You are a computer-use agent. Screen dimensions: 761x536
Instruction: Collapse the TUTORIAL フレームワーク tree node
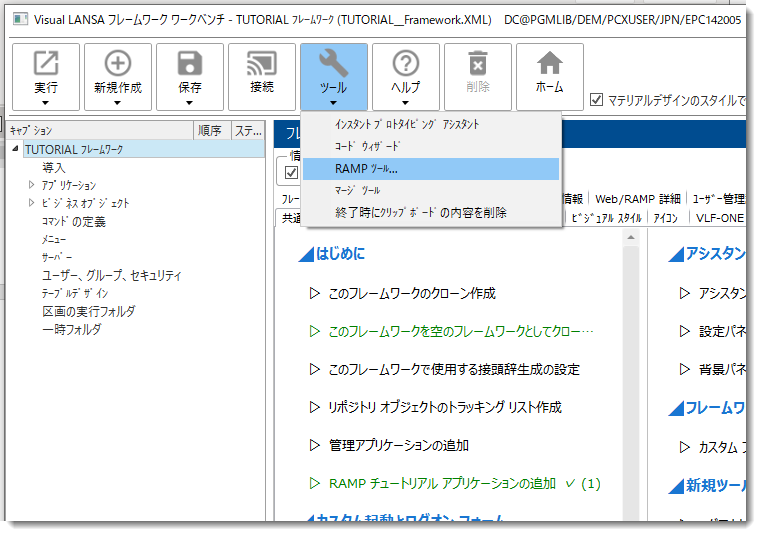[16, 149]
